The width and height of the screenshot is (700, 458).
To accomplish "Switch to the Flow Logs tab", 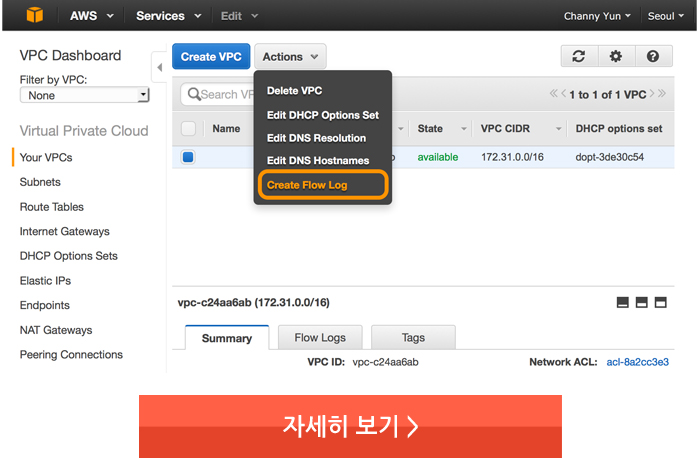I will 320,337.
